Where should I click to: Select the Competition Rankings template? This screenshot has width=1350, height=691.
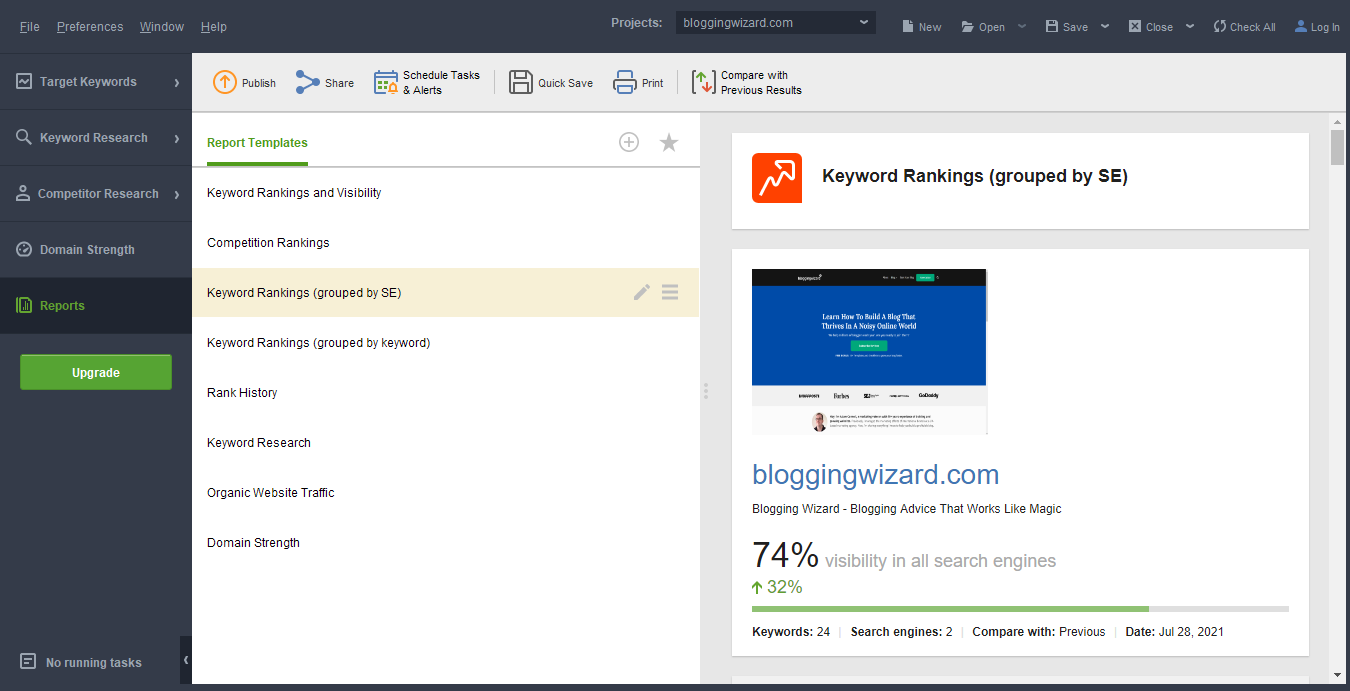[445, 243]
